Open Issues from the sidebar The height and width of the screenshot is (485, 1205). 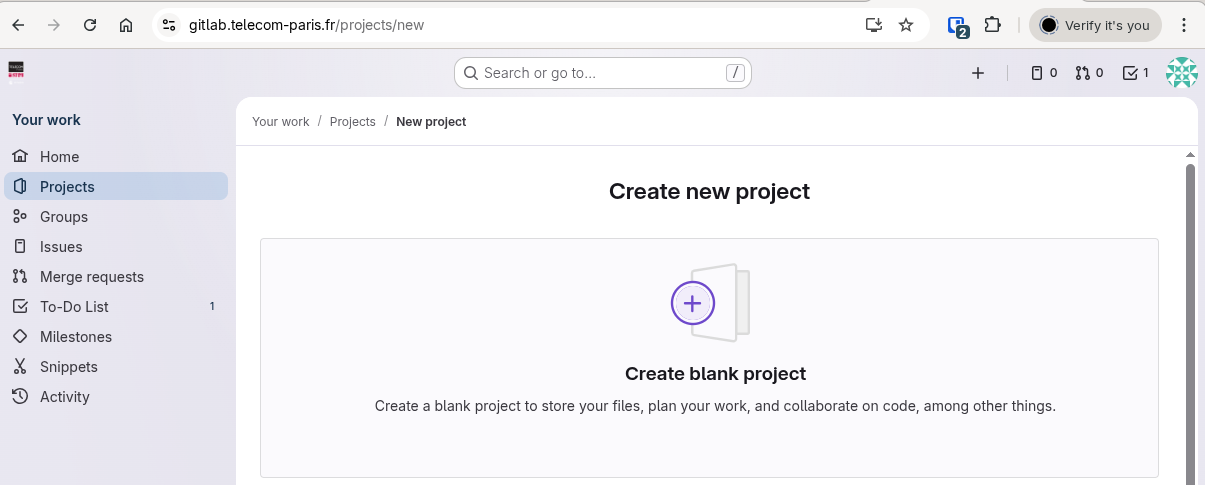[x=61, y=247]
